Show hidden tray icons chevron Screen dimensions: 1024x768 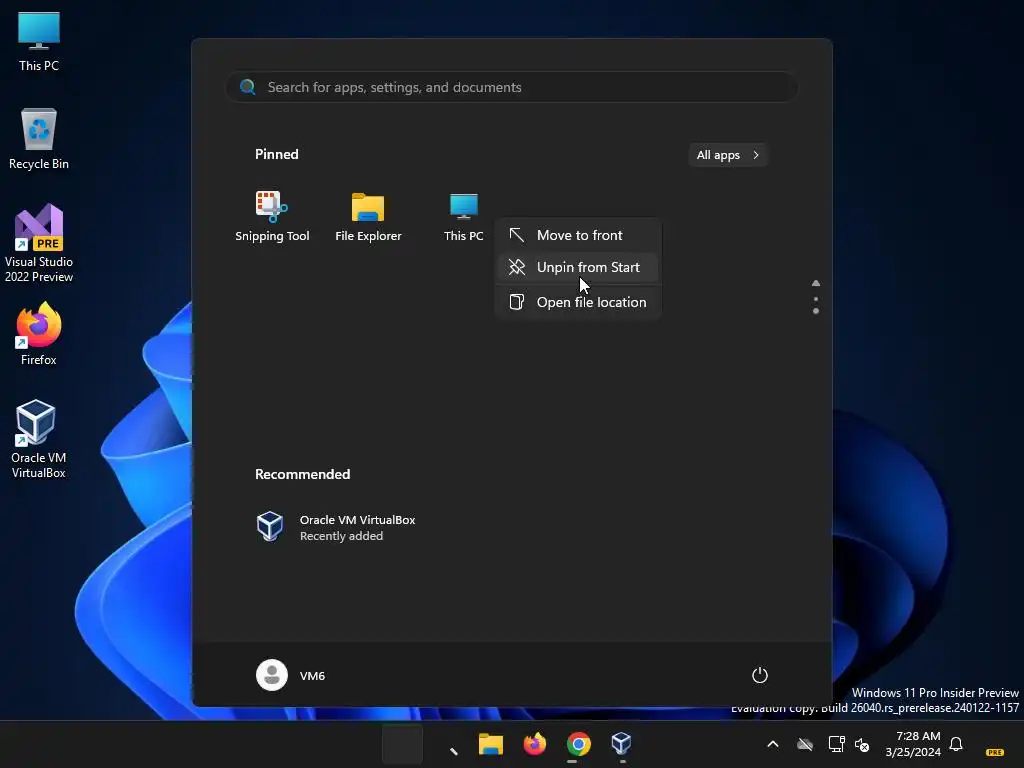[x=773, y=744]
